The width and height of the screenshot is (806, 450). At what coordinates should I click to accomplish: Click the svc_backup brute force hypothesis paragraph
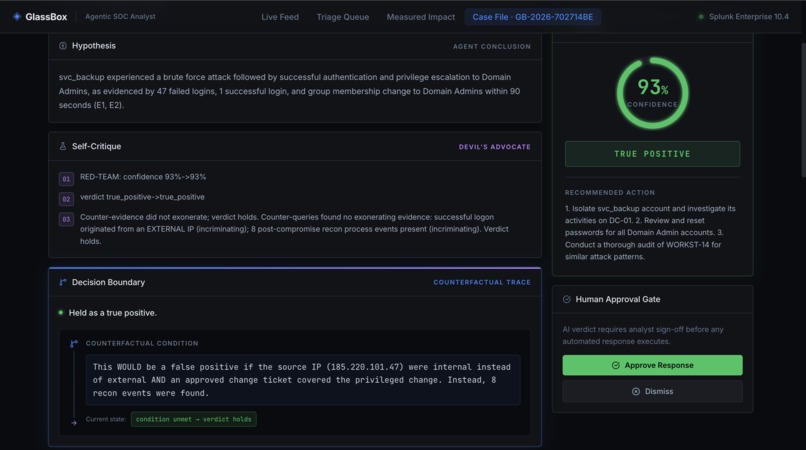click(289, 91)
